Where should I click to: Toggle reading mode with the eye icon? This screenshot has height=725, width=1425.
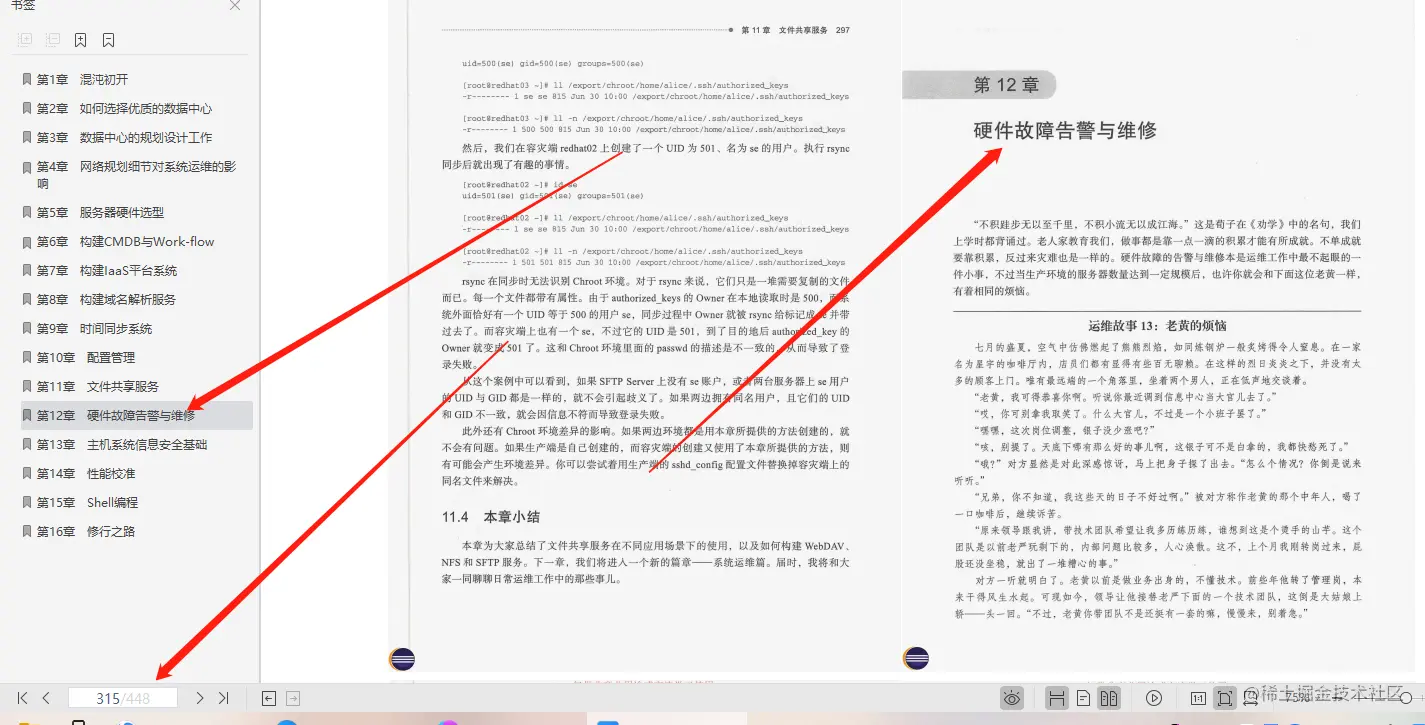pos(1011,697)
